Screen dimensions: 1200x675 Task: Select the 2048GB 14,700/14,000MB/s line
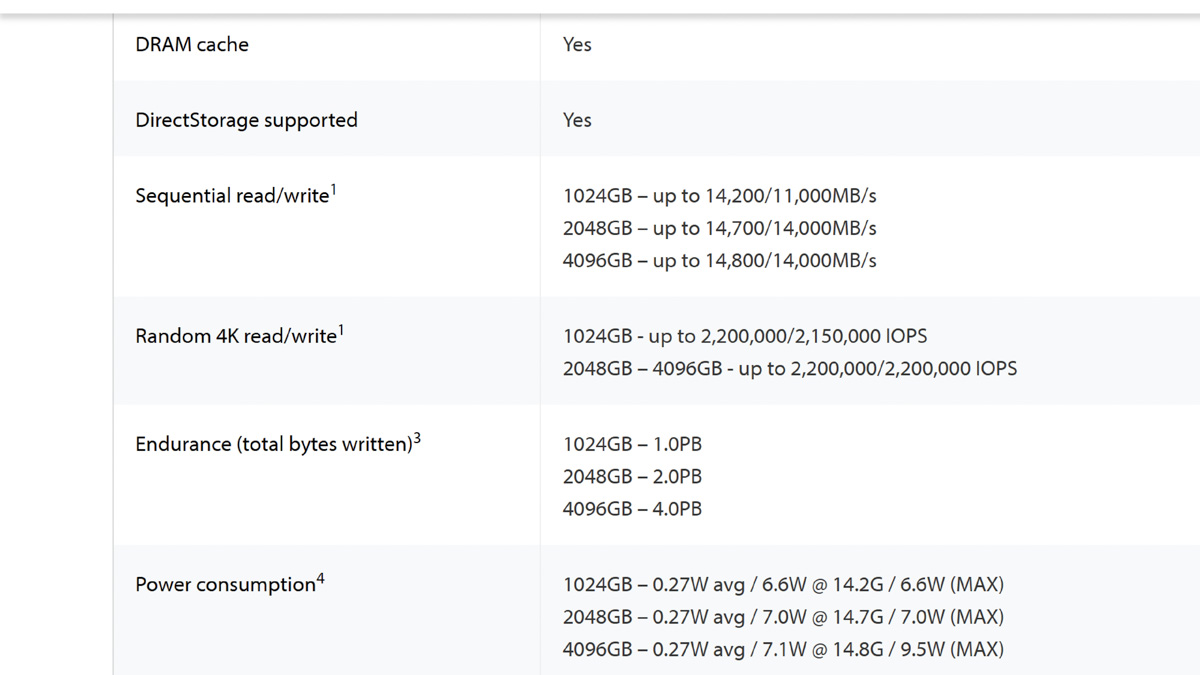pyautogui.click(x=719, y=228)
